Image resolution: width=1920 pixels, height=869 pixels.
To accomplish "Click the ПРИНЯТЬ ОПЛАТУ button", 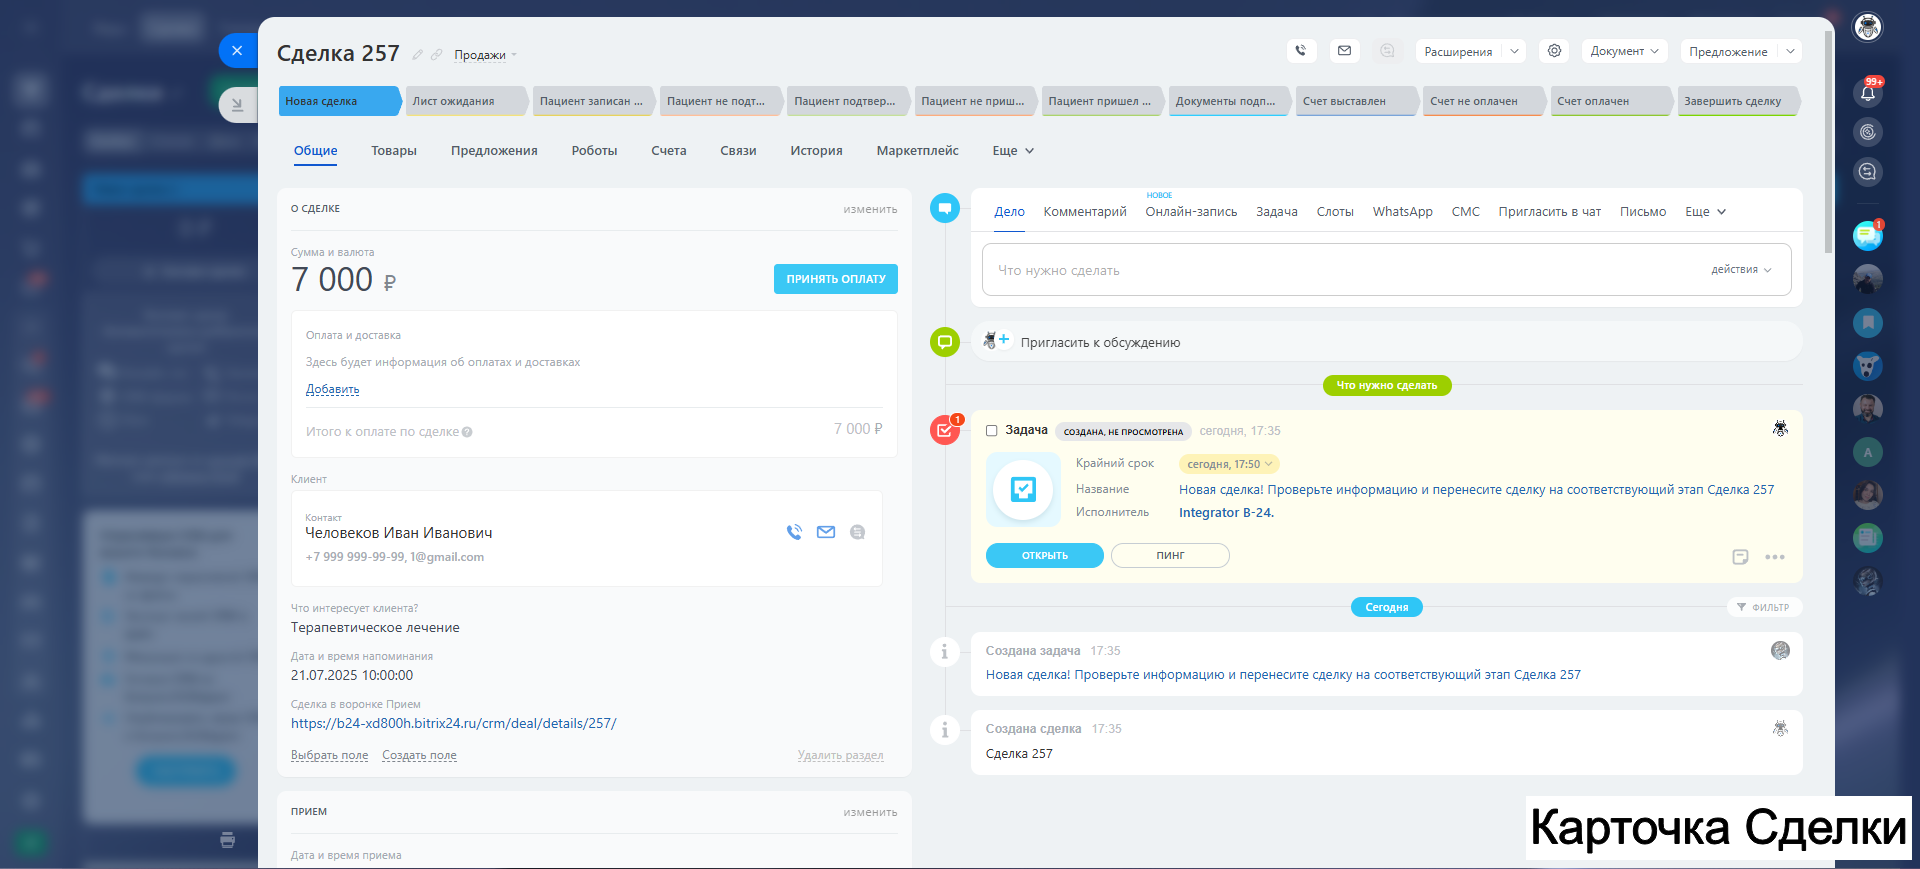I will click(835, 279).
